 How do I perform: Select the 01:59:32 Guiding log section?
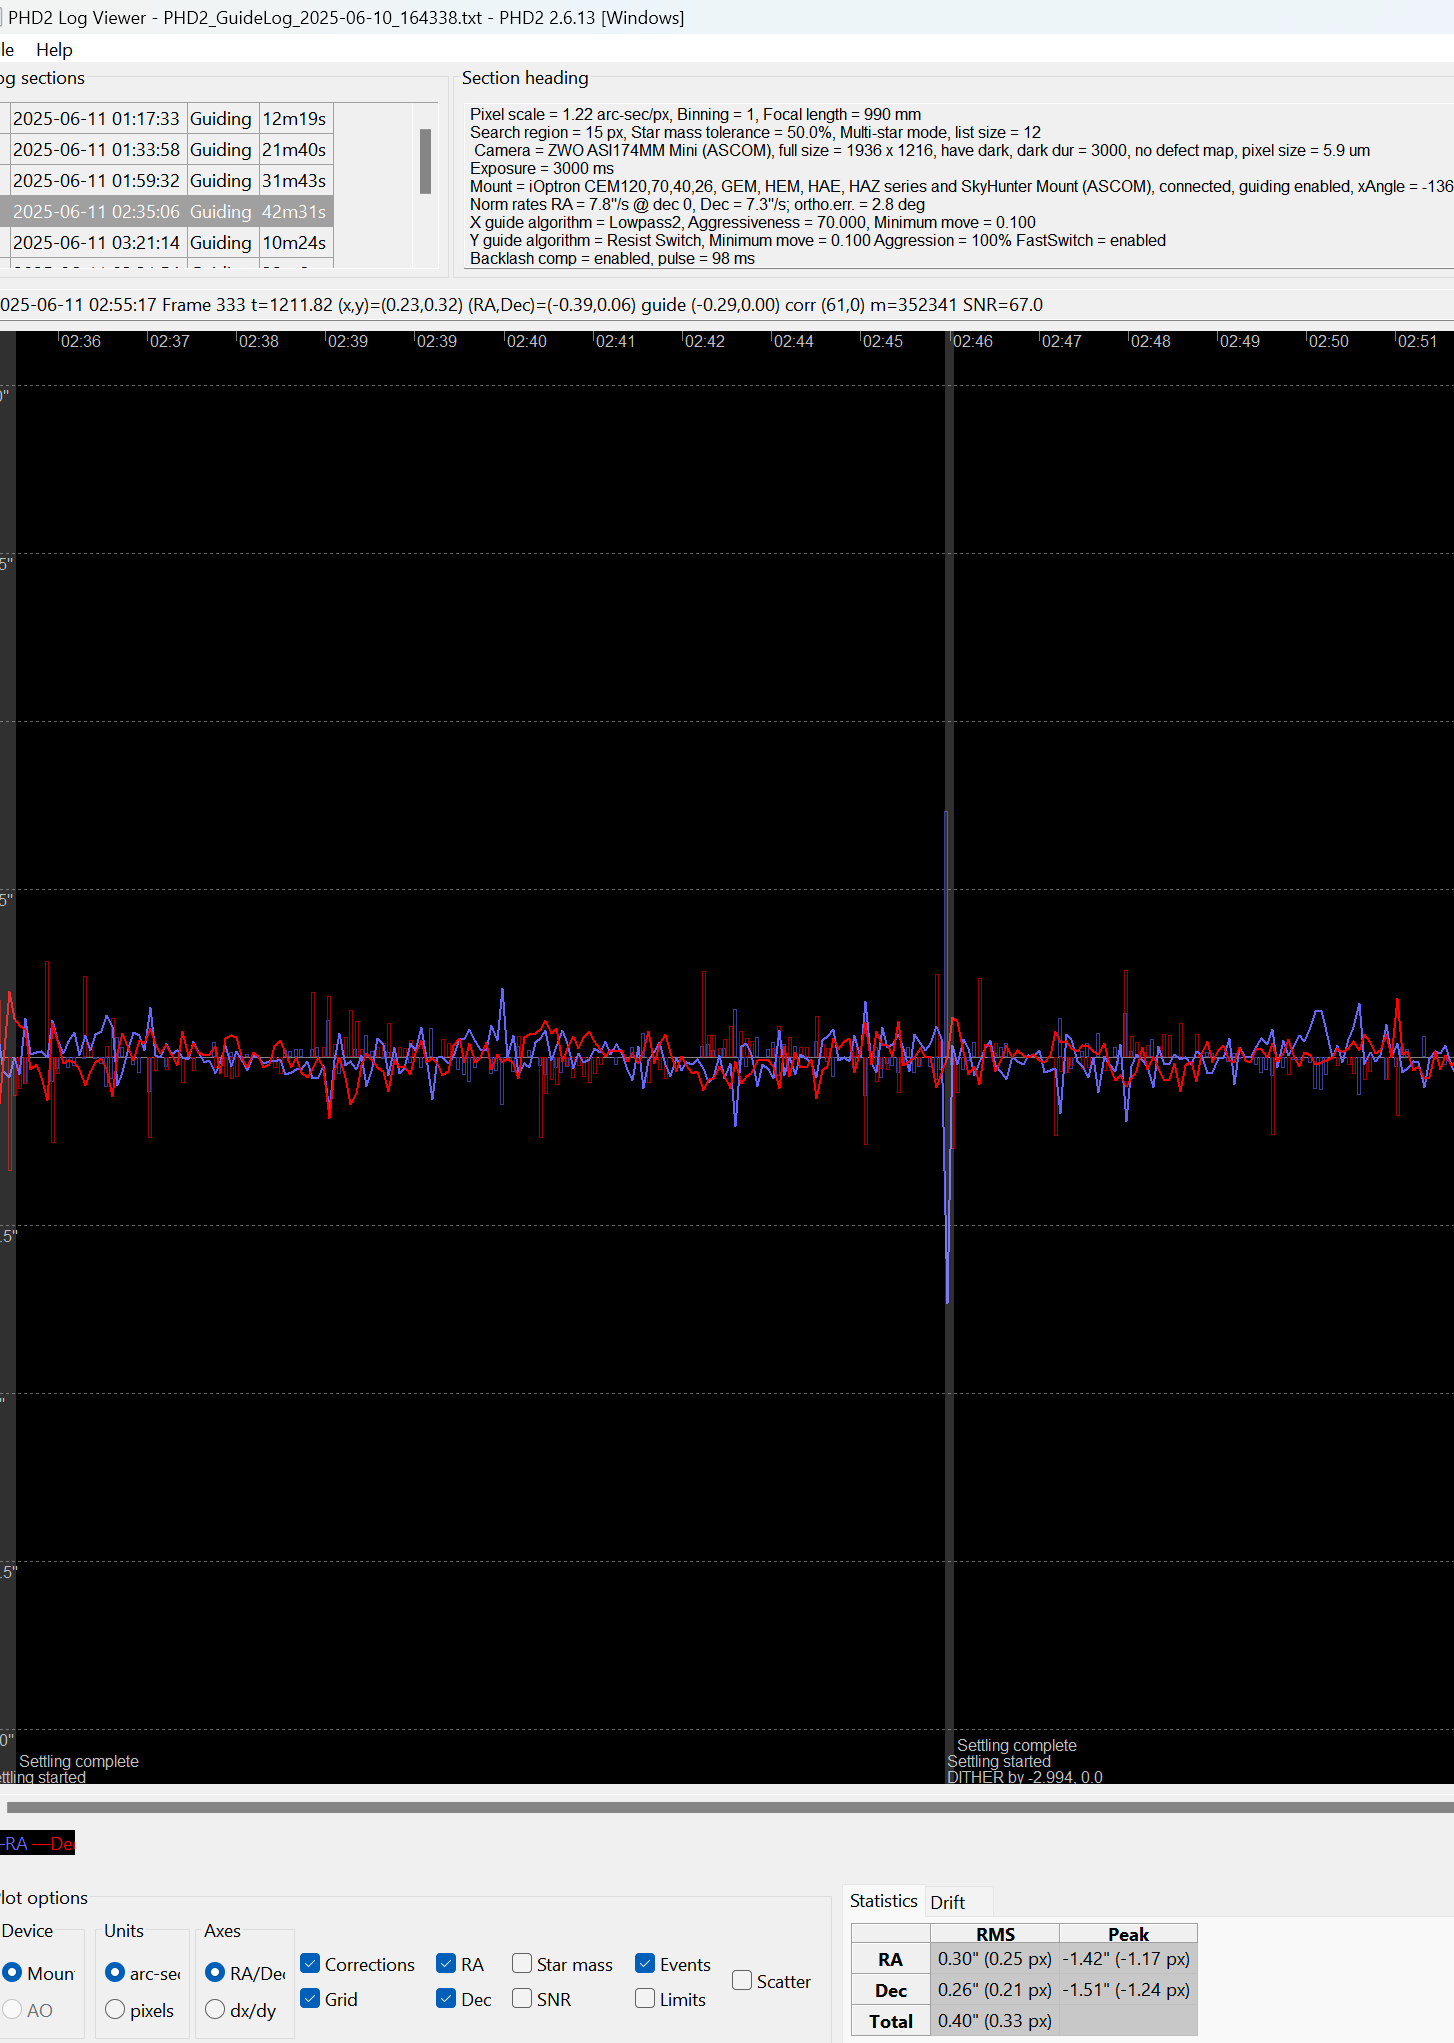pos(166,181)
